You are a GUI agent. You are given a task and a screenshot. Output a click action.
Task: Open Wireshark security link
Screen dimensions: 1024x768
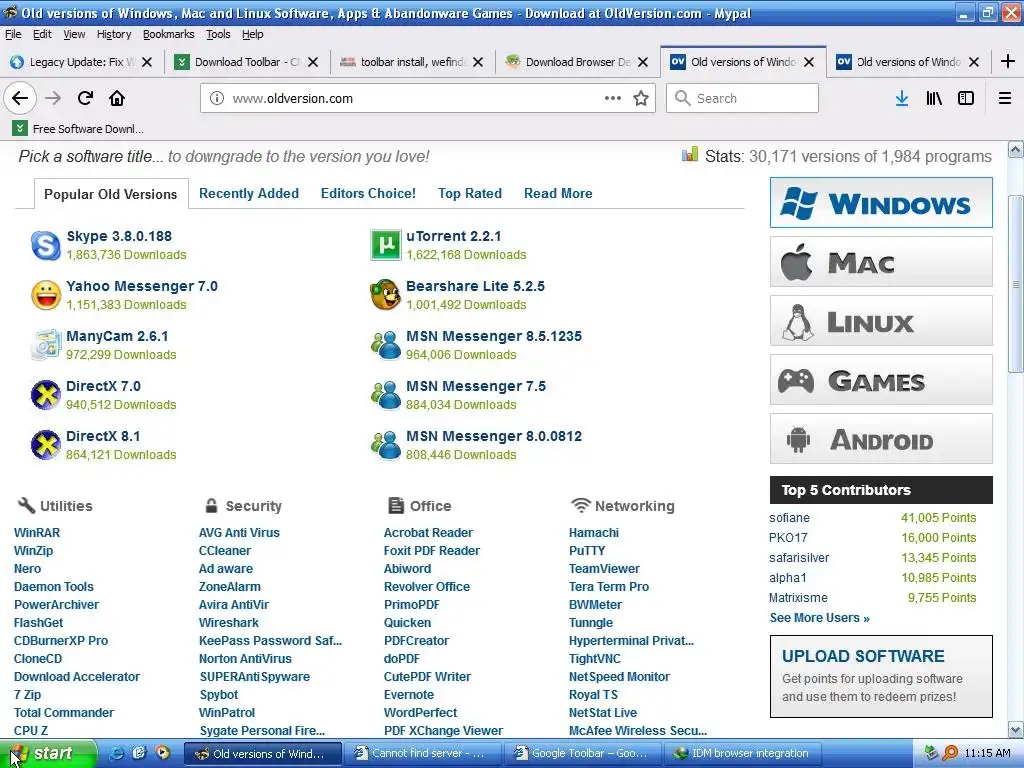pos(229,622)
